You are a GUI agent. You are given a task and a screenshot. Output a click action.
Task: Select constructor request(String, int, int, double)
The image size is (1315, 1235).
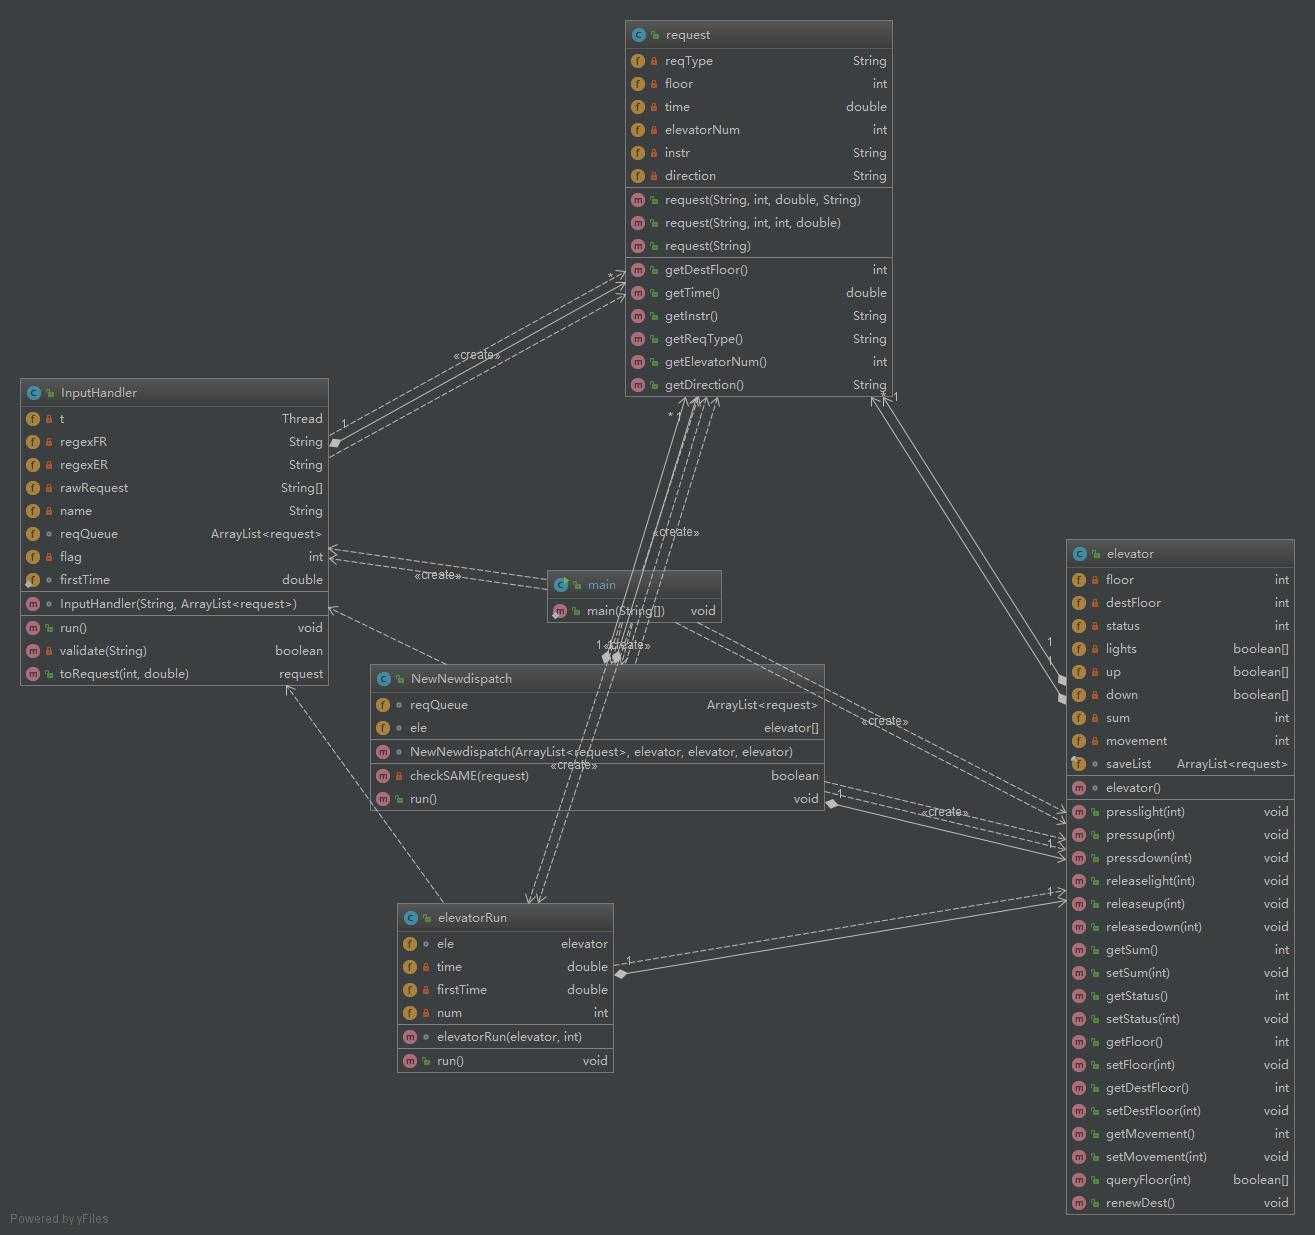point(759,223)
